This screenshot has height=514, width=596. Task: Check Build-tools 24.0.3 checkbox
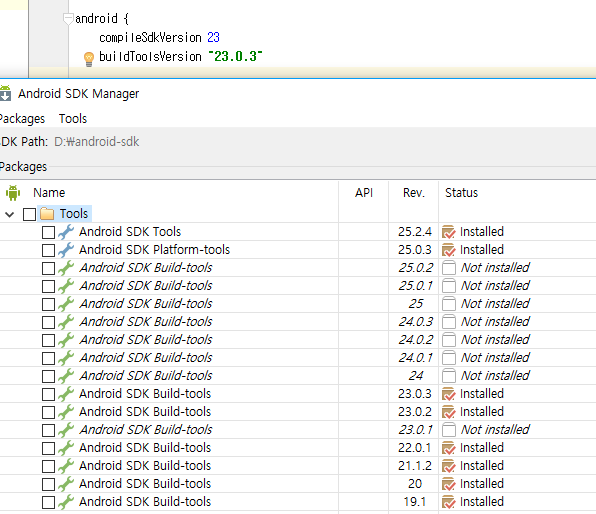(48, 322)
